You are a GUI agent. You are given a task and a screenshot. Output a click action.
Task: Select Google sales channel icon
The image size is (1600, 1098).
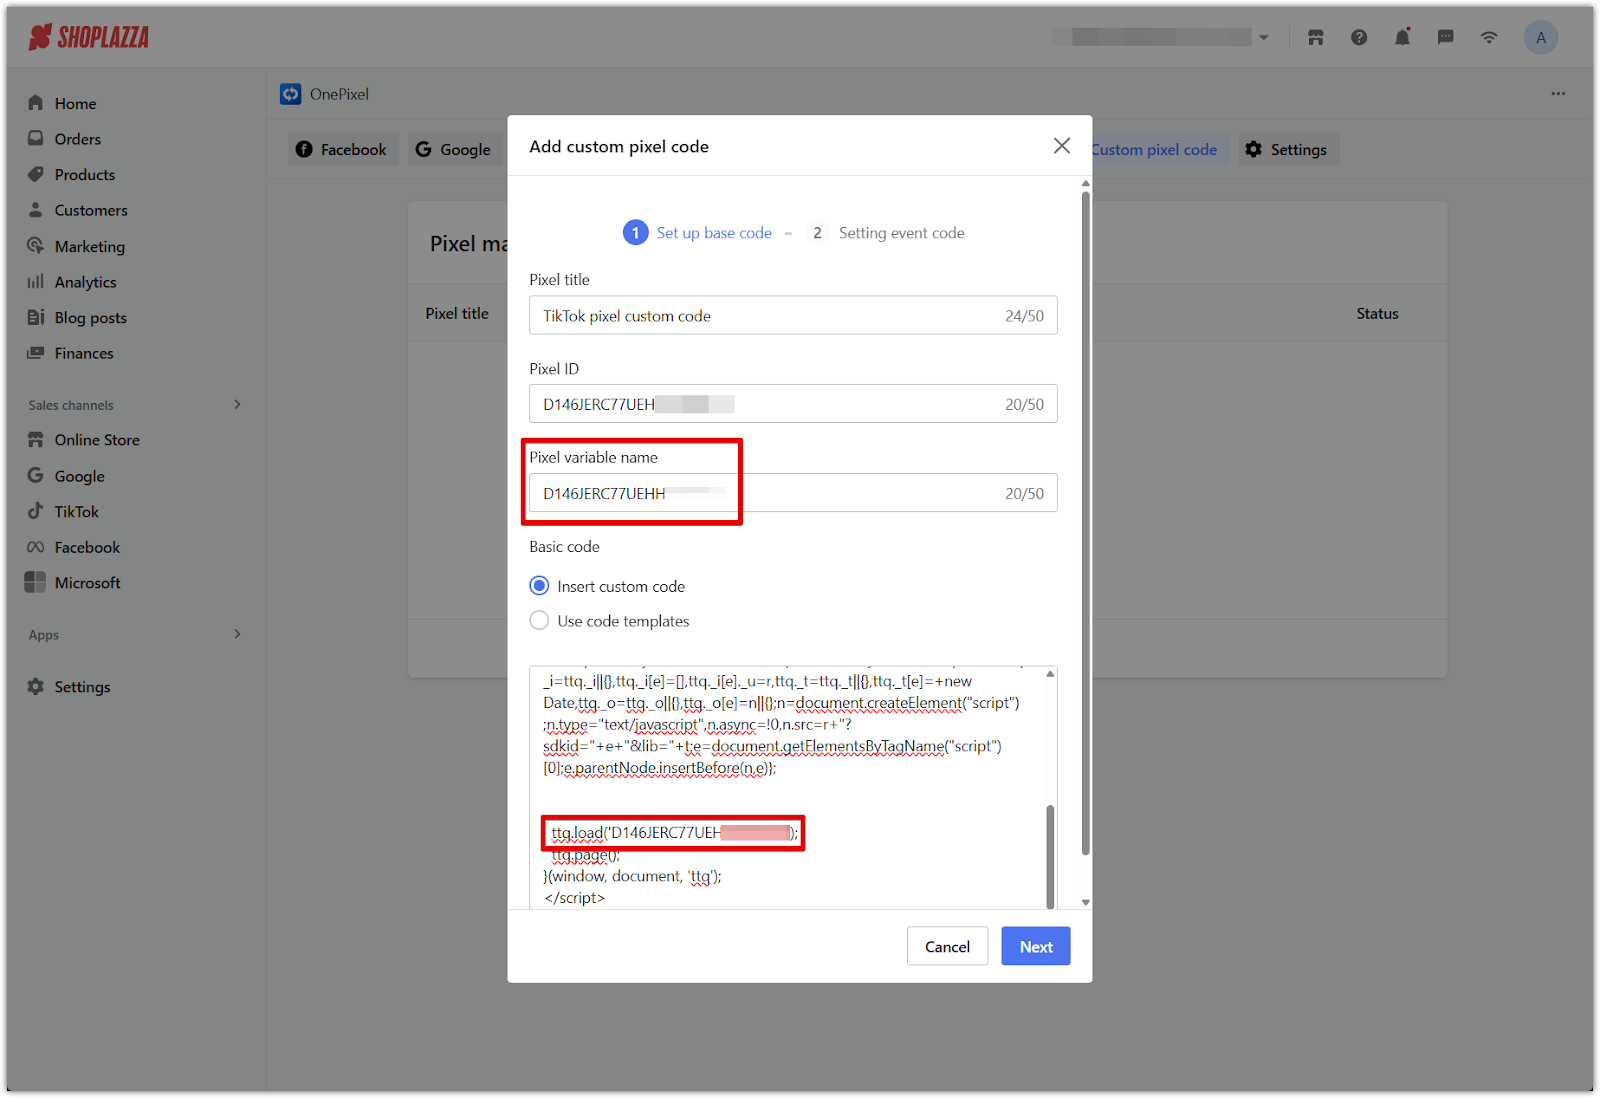tap(36, 476)
